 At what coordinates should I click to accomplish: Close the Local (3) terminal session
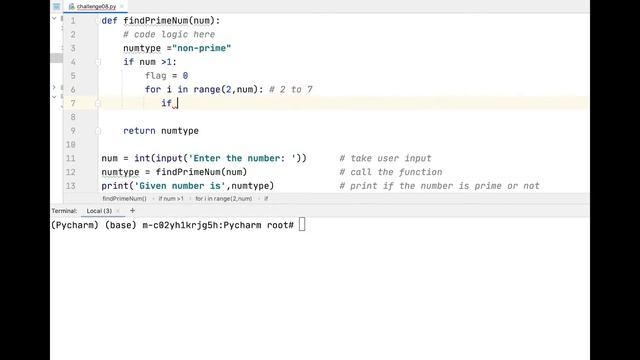coord(118,211)
